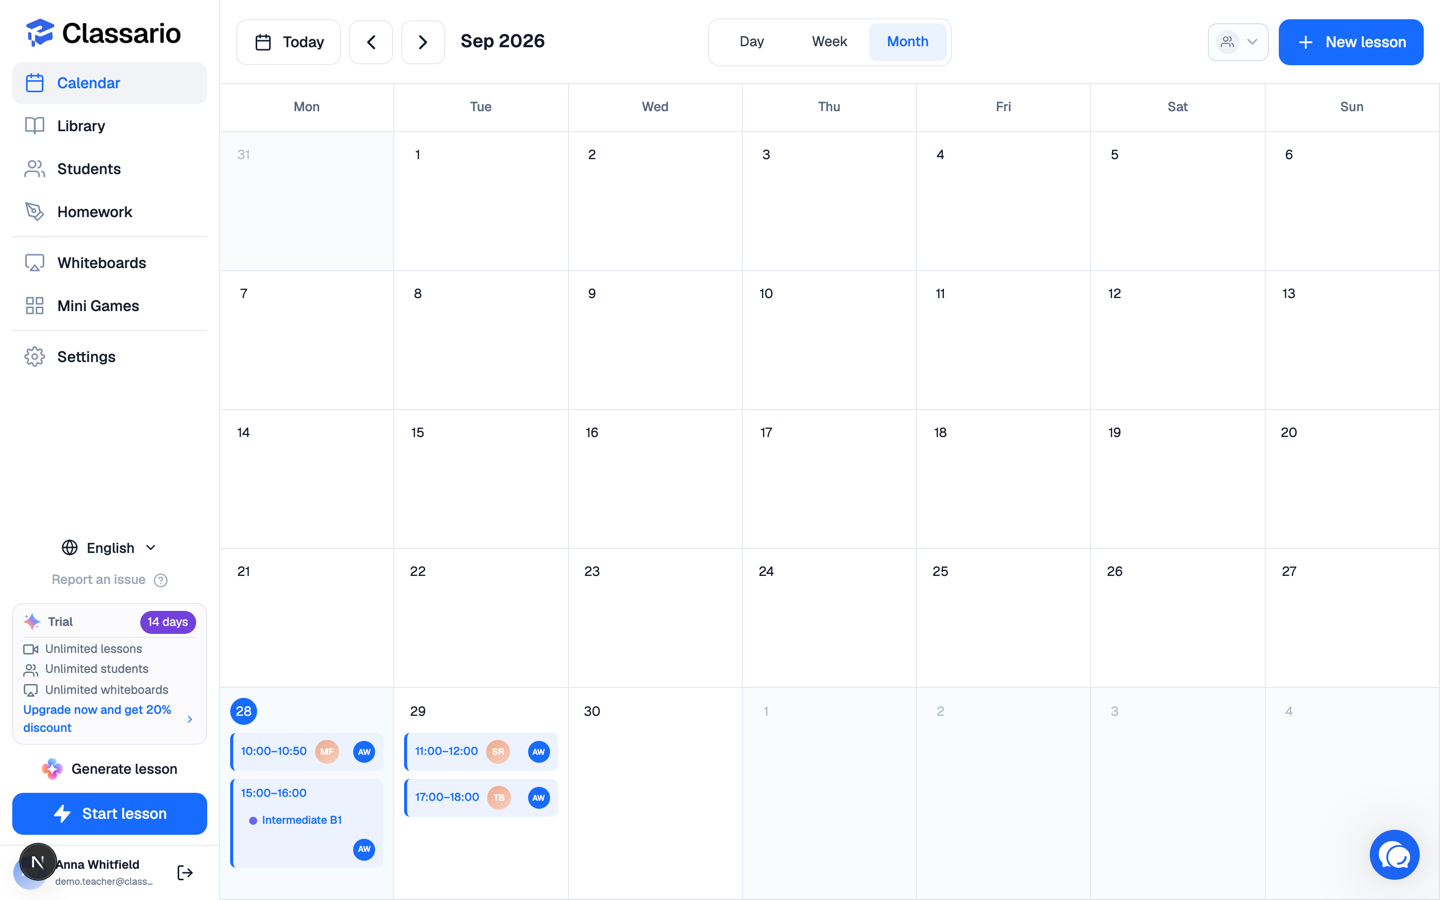Click the SR avatar on the 11:00 lesson
Image resolution: width=1440 pixels, height=900 pixels.
(x=498, y=752)
